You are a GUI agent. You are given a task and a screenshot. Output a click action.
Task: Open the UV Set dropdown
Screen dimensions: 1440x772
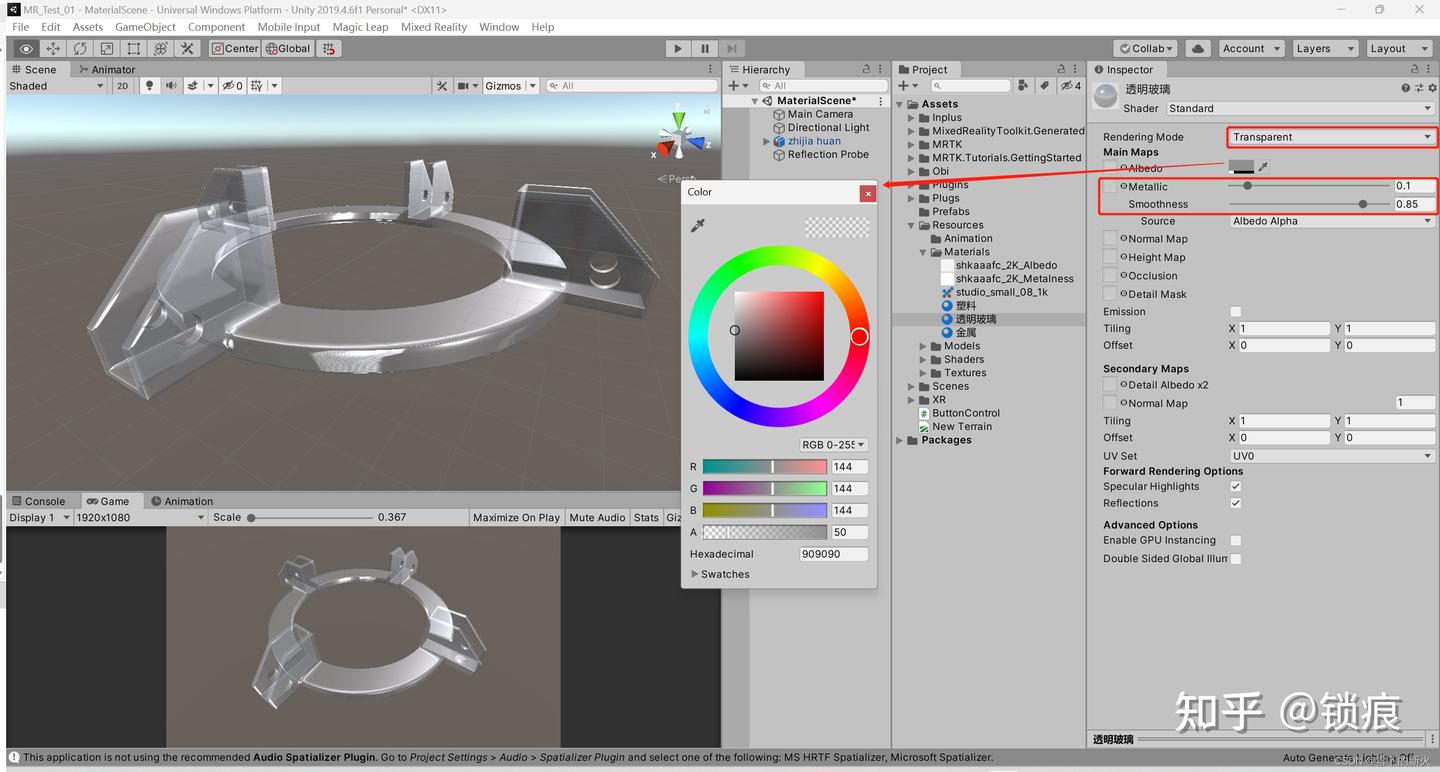(x=1331, y=456)
